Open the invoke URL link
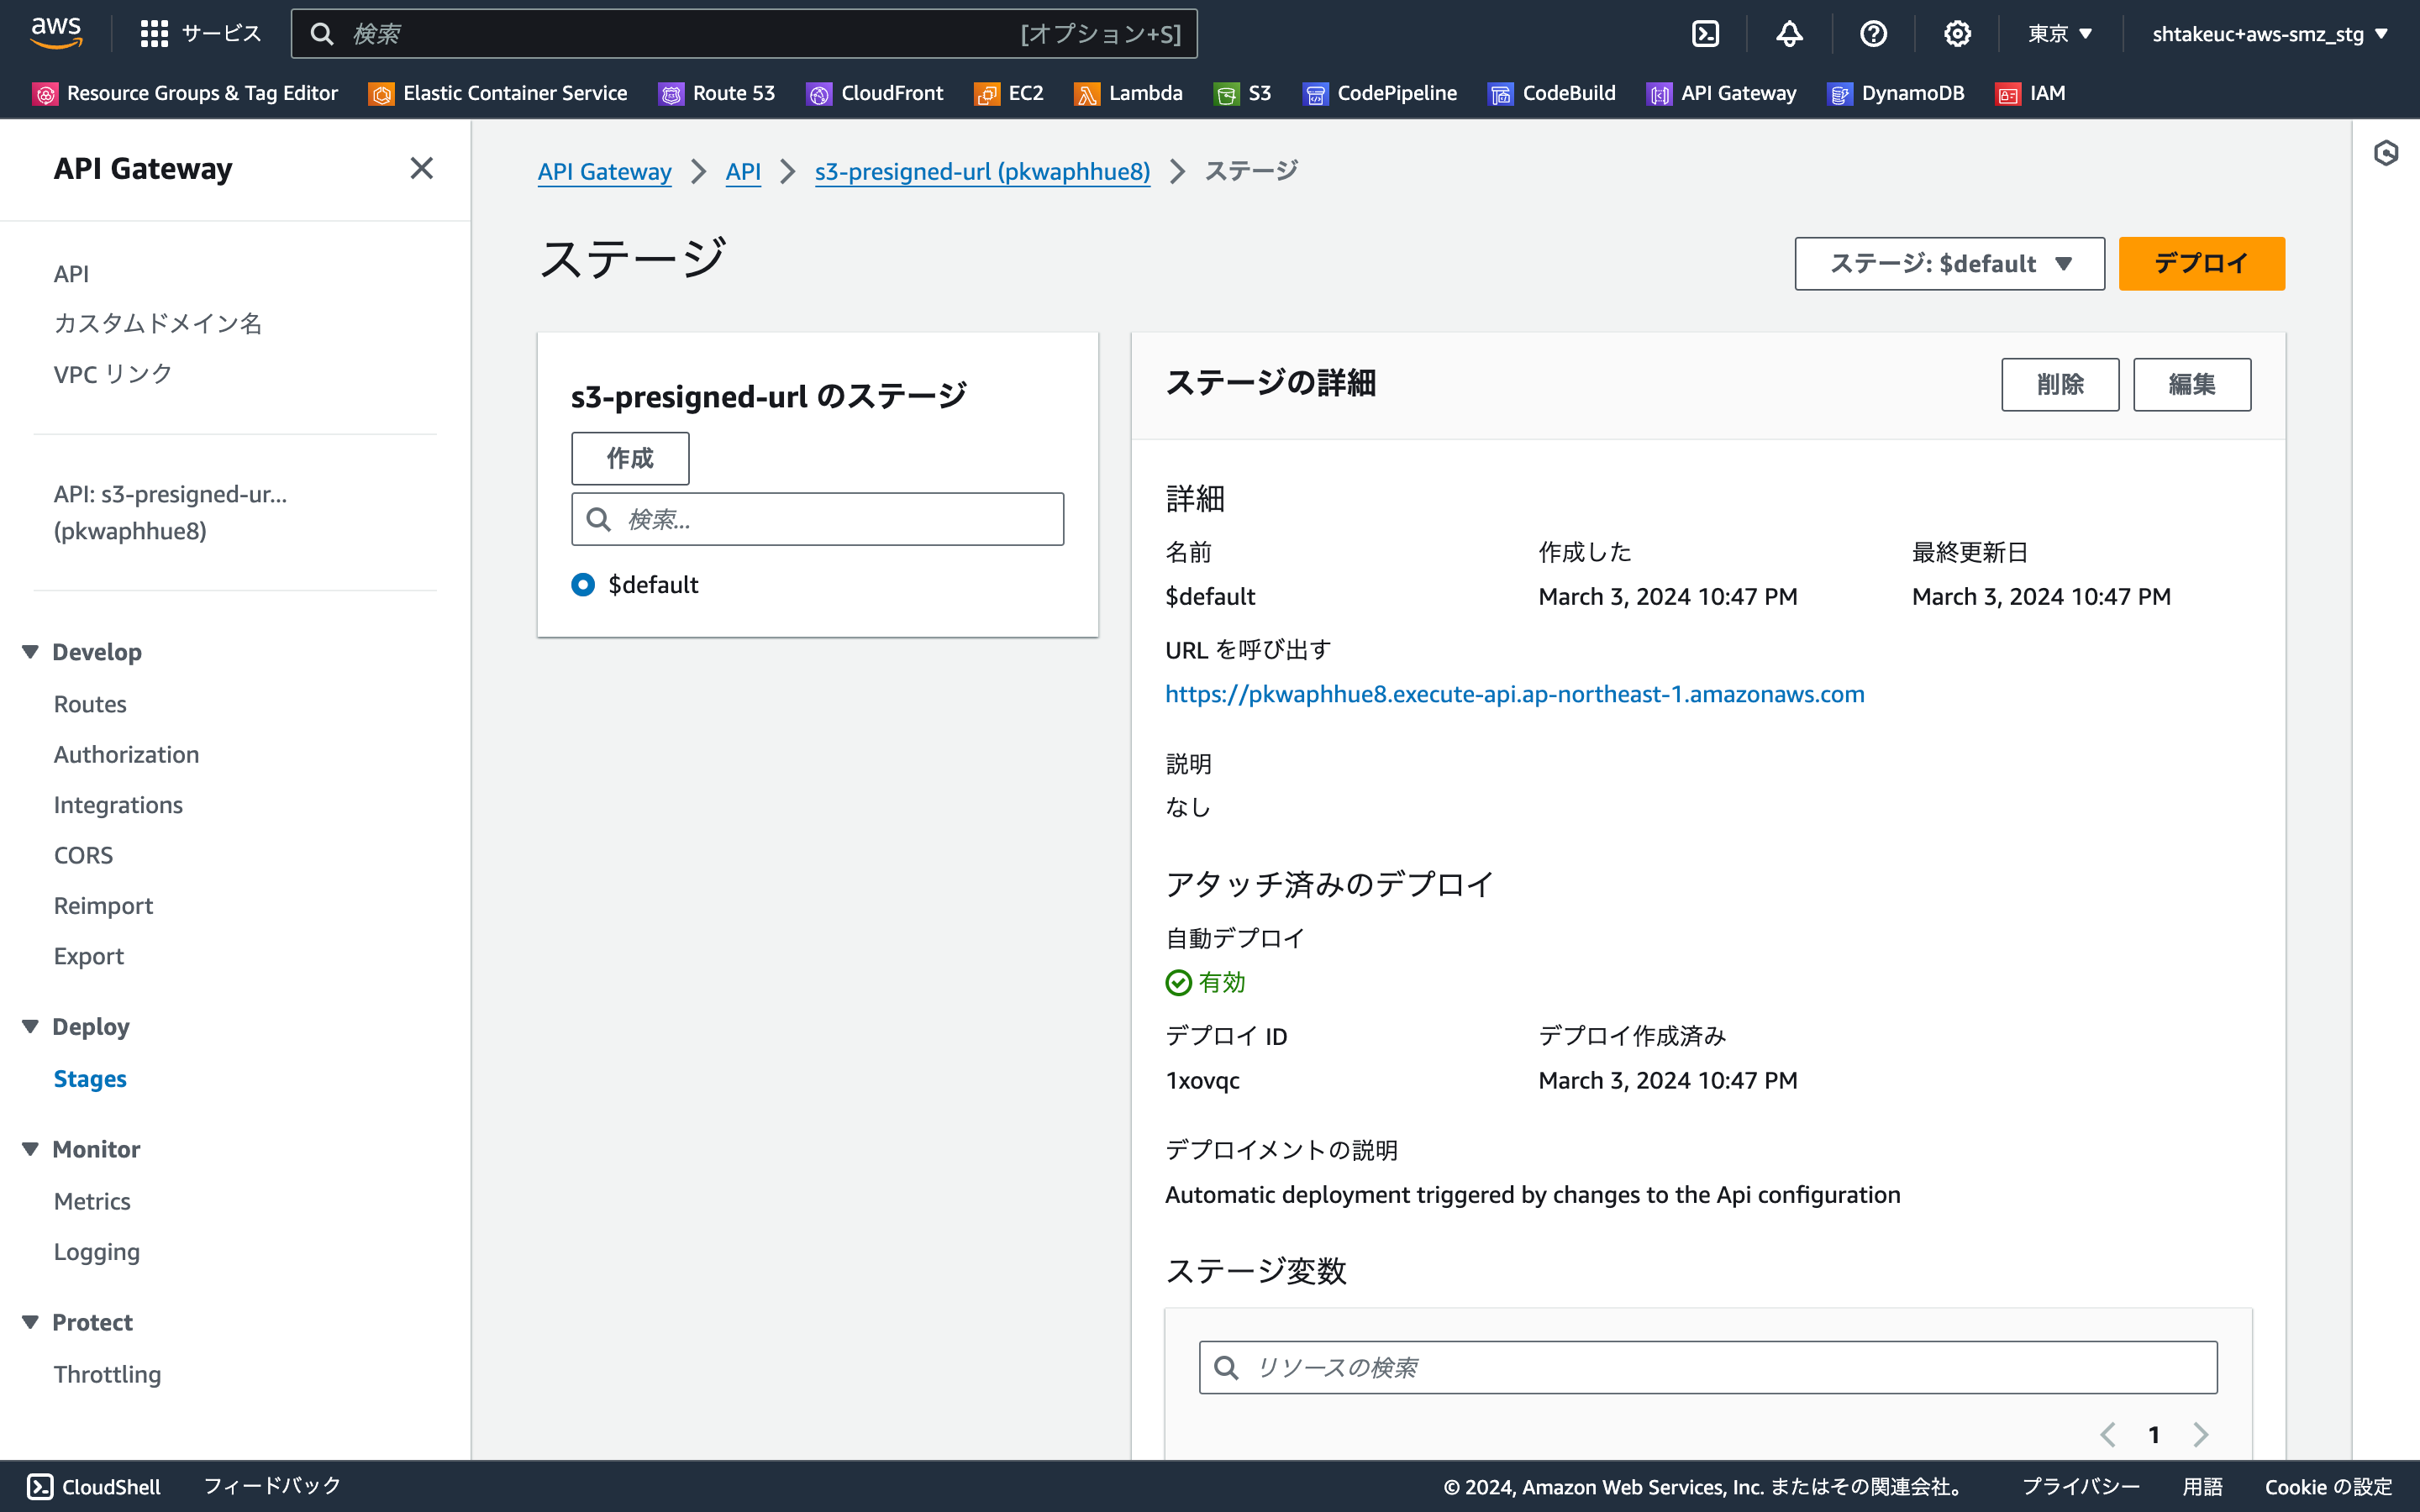Viewport: 2420px width, 1512px height. click(1514, 693)
